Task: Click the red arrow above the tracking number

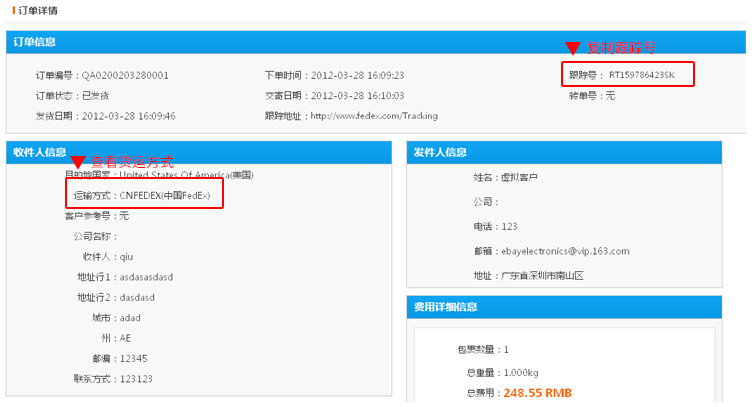Action: [572, 48]
